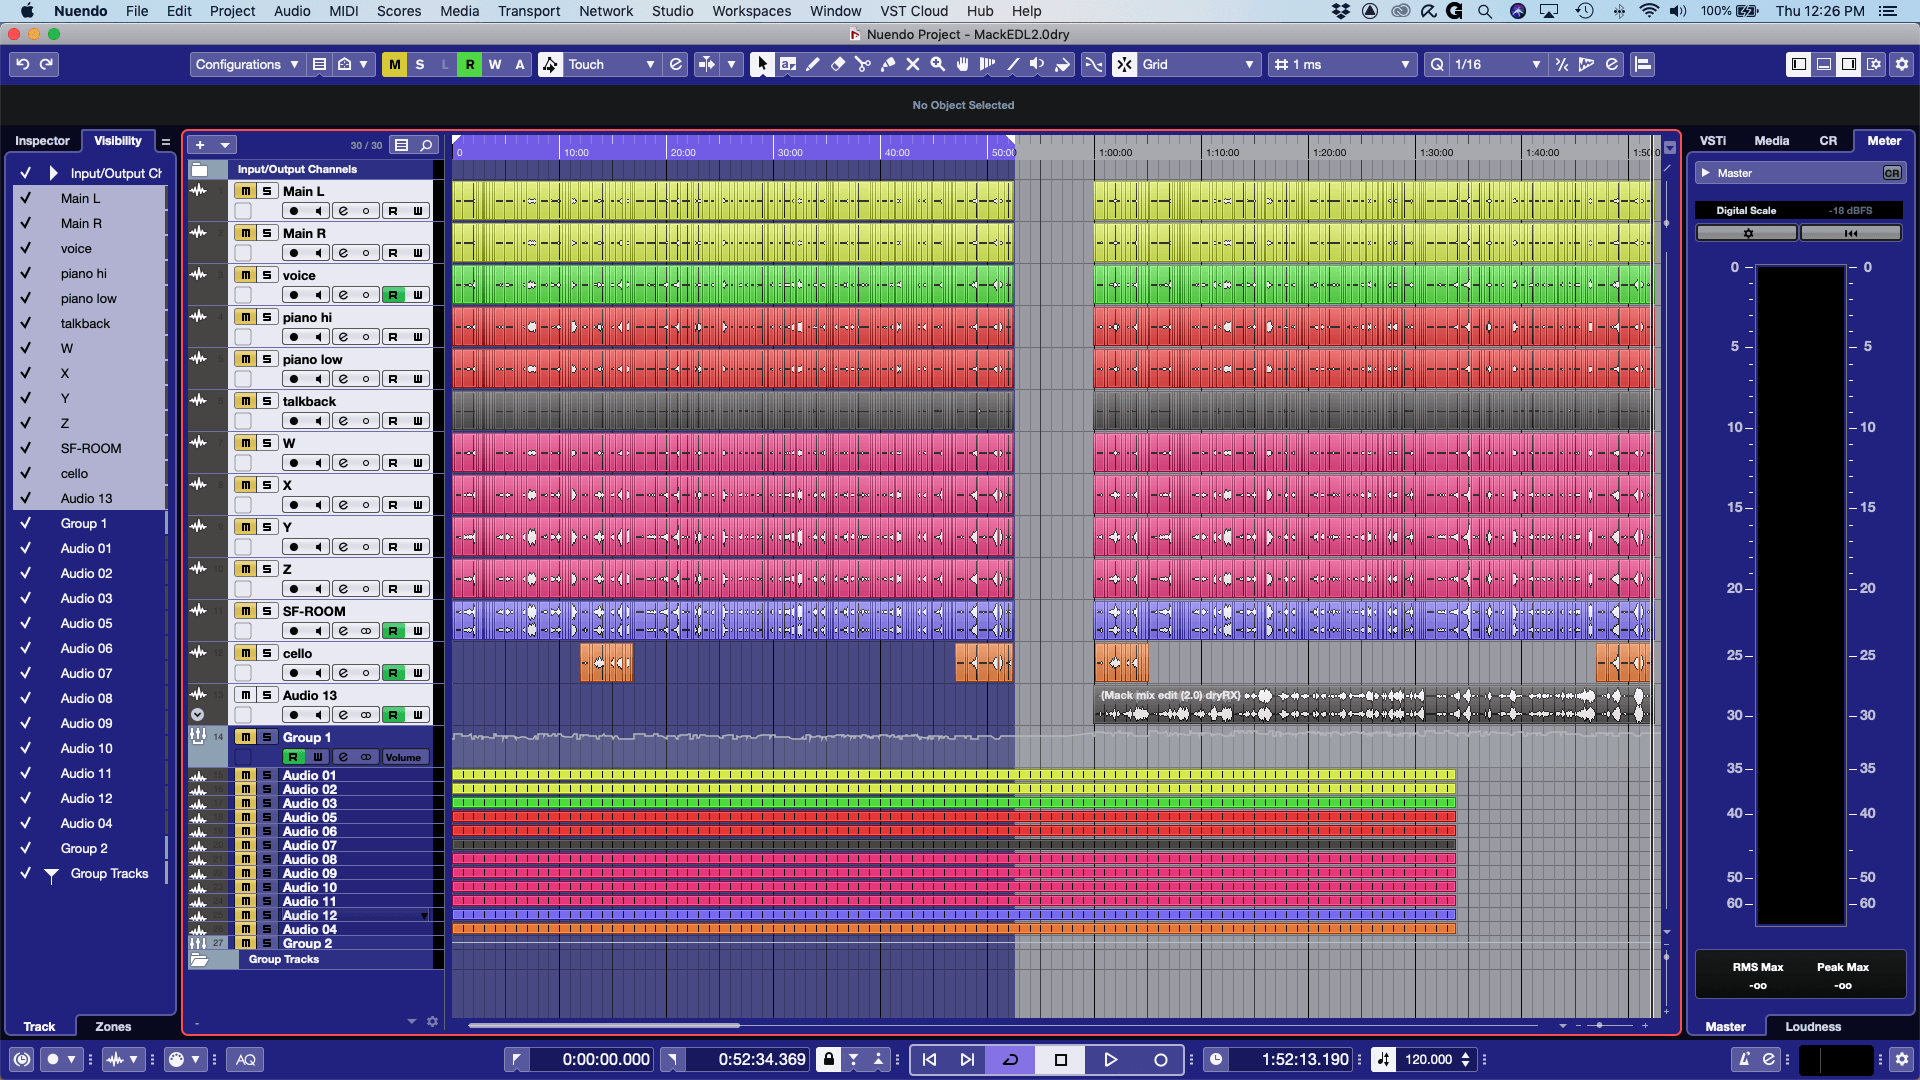Open the Touch automation mode dropdown
The image size is (1920, 1080).
pyautogui.click(x=611, y=64)
